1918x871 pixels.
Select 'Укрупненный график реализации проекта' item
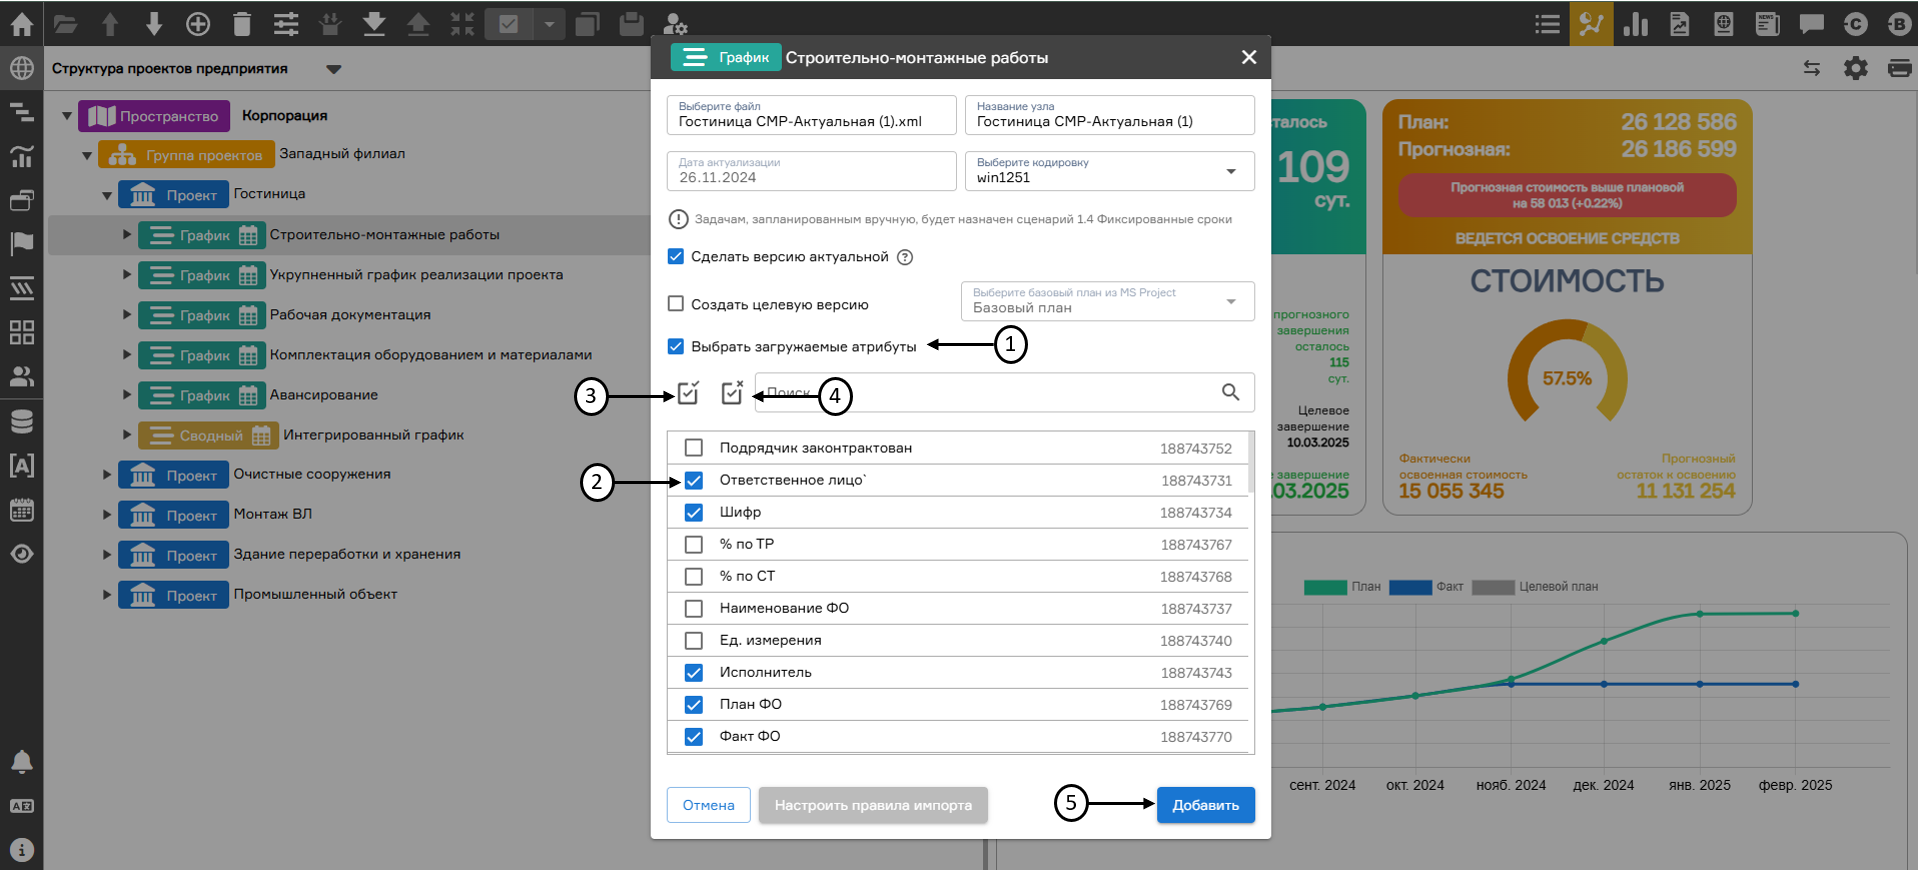point(416,275)
